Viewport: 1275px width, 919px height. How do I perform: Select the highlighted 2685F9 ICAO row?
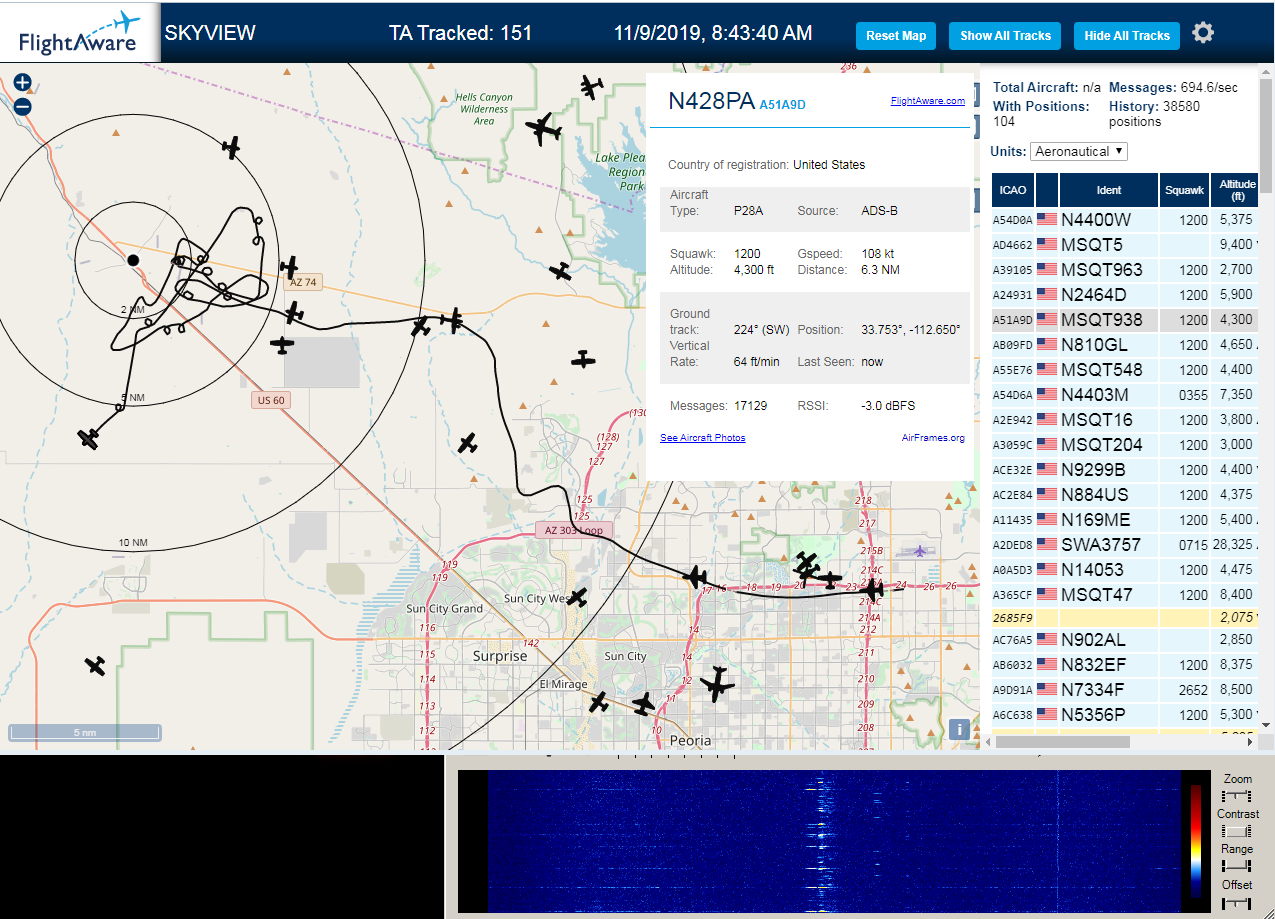coord(1125,618)
